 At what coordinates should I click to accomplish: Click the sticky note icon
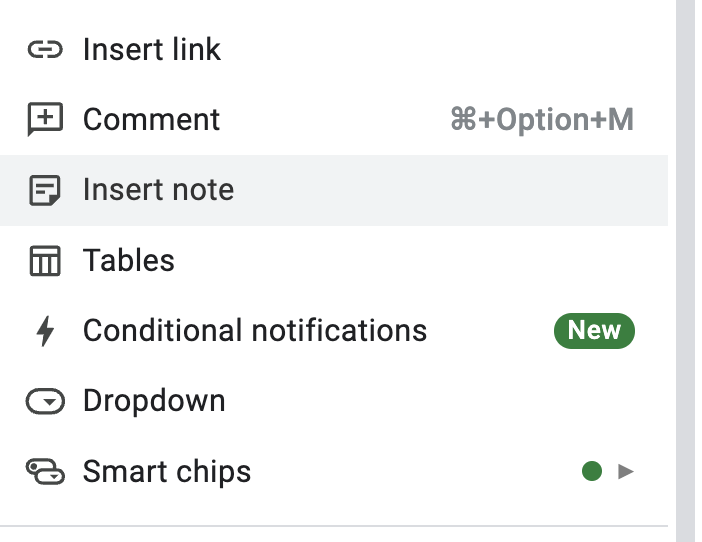click(45, 190)
